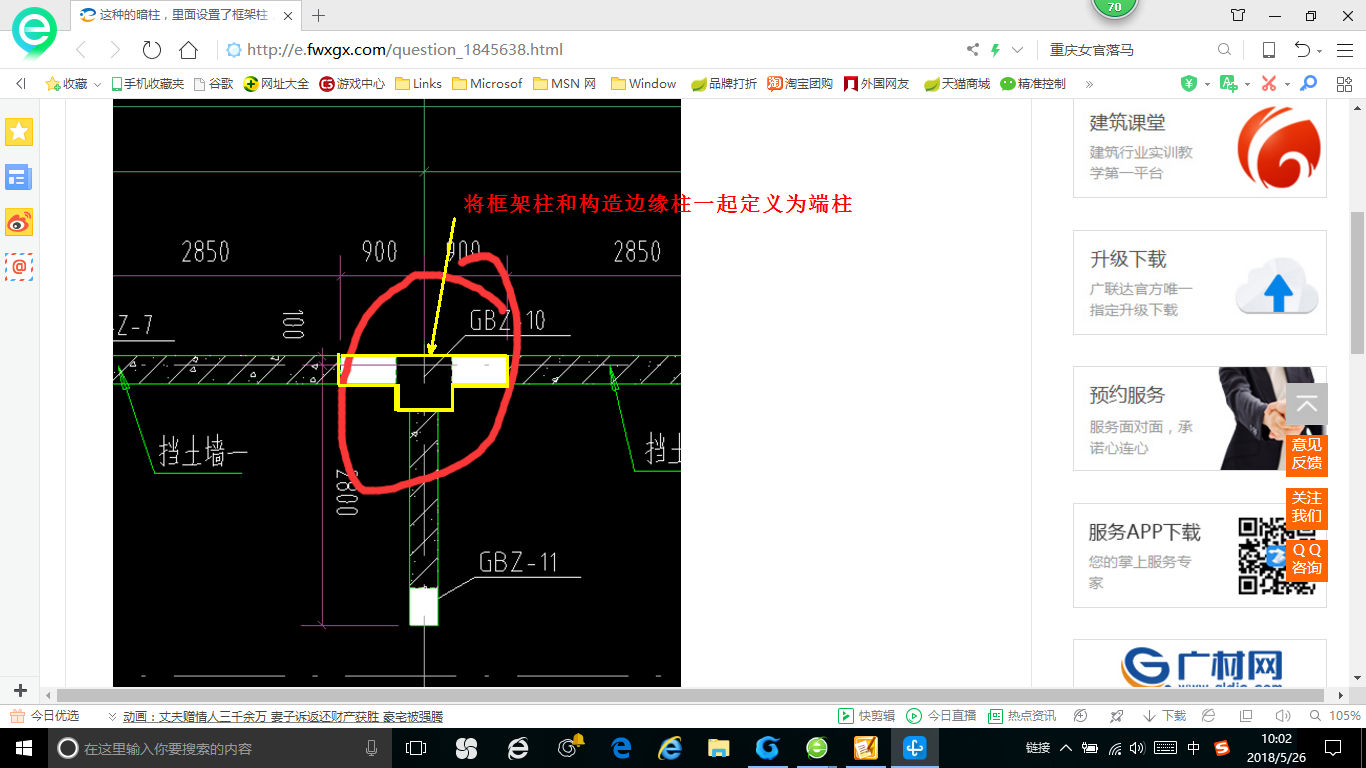1366x768 pixels.
Task: Click the undo closed-tab arrow icon
Action: [x=1302, y=50]
